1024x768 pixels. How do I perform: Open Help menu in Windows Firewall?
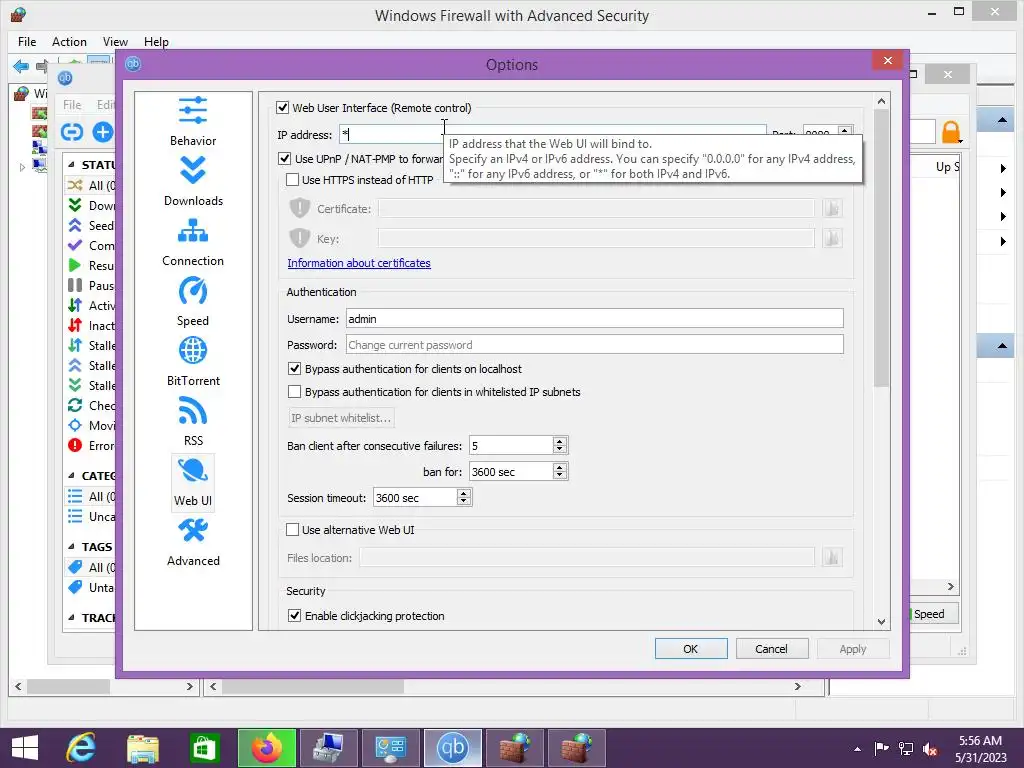156,42
